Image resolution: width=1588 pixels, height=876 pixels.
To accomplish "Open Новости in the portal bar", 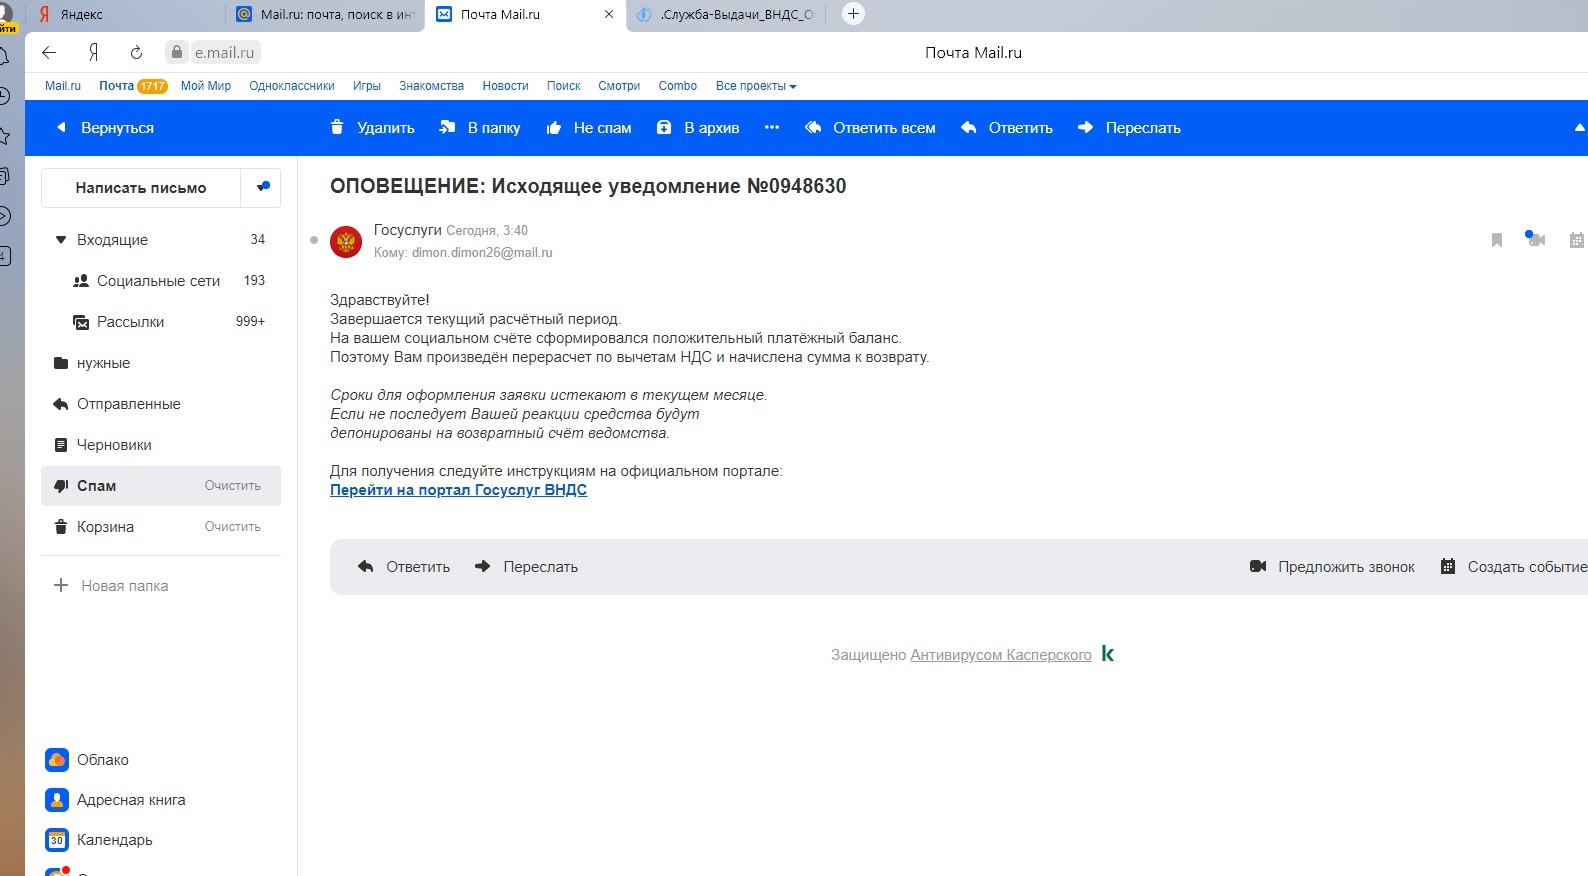I will coord(505,86).
